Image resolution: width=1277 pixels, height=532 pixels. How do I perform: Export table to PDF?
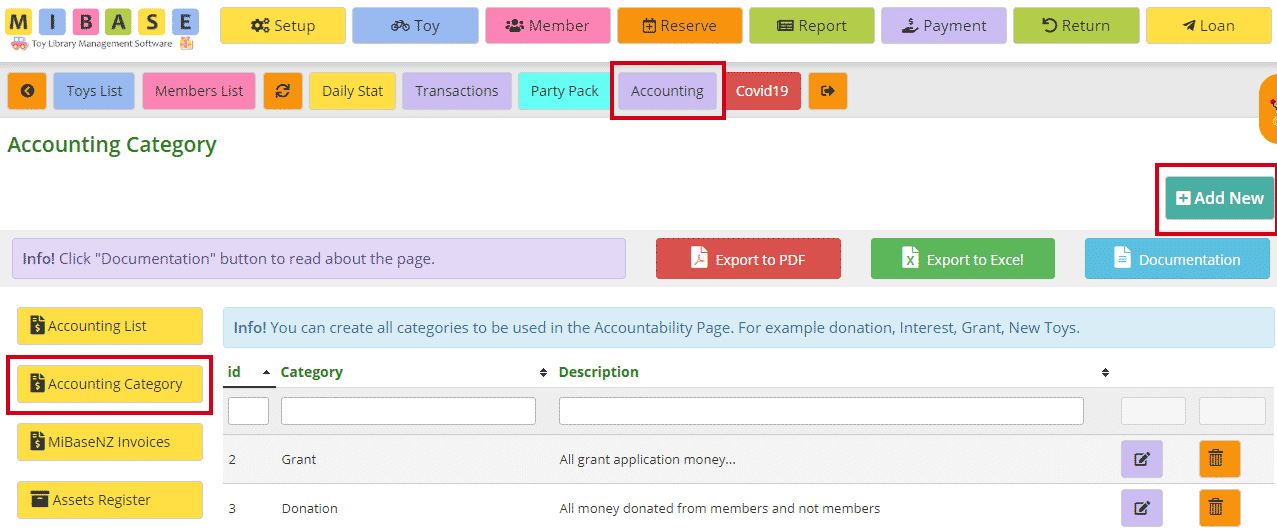(x=748, y=259)
